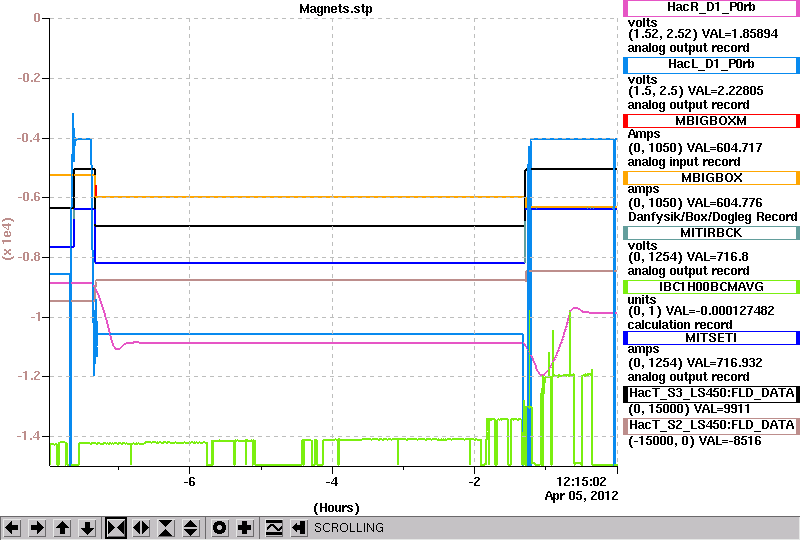
Task: Select the HacR_D1_P0rb curve label
Action: click(x=711, y=8)
